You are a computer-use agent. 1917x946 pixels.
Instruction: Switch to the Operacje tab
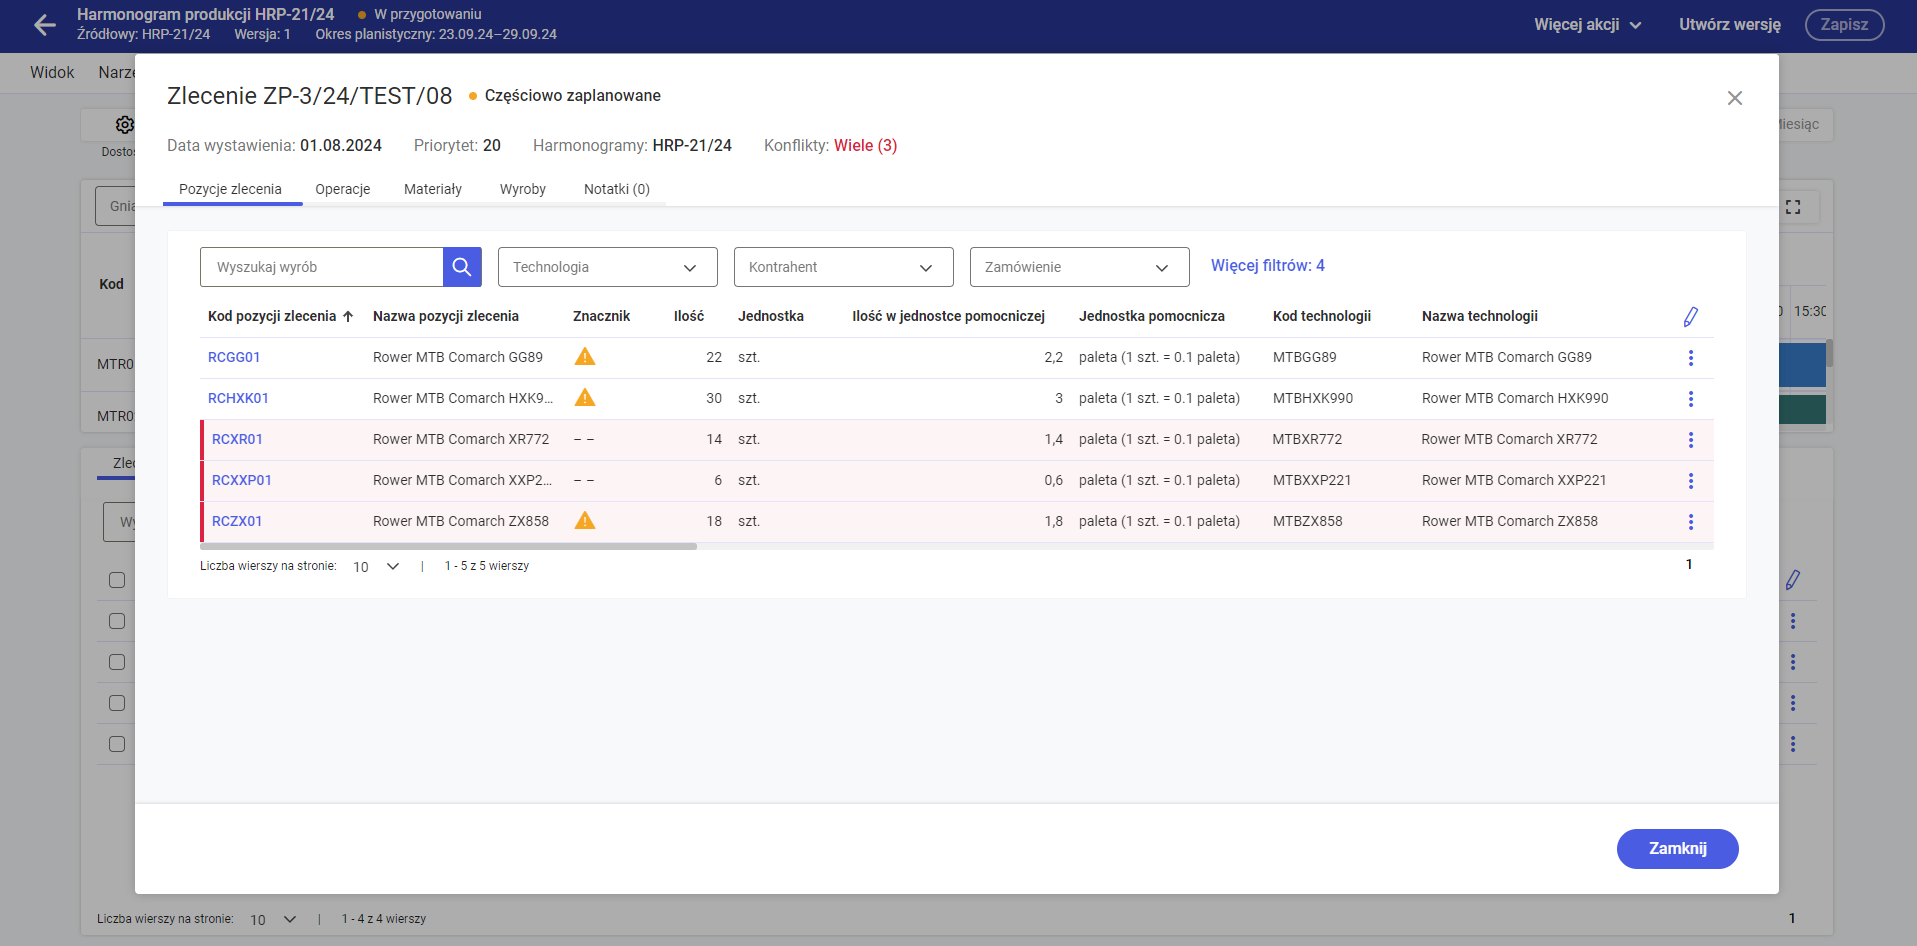(x=342, y=189)
